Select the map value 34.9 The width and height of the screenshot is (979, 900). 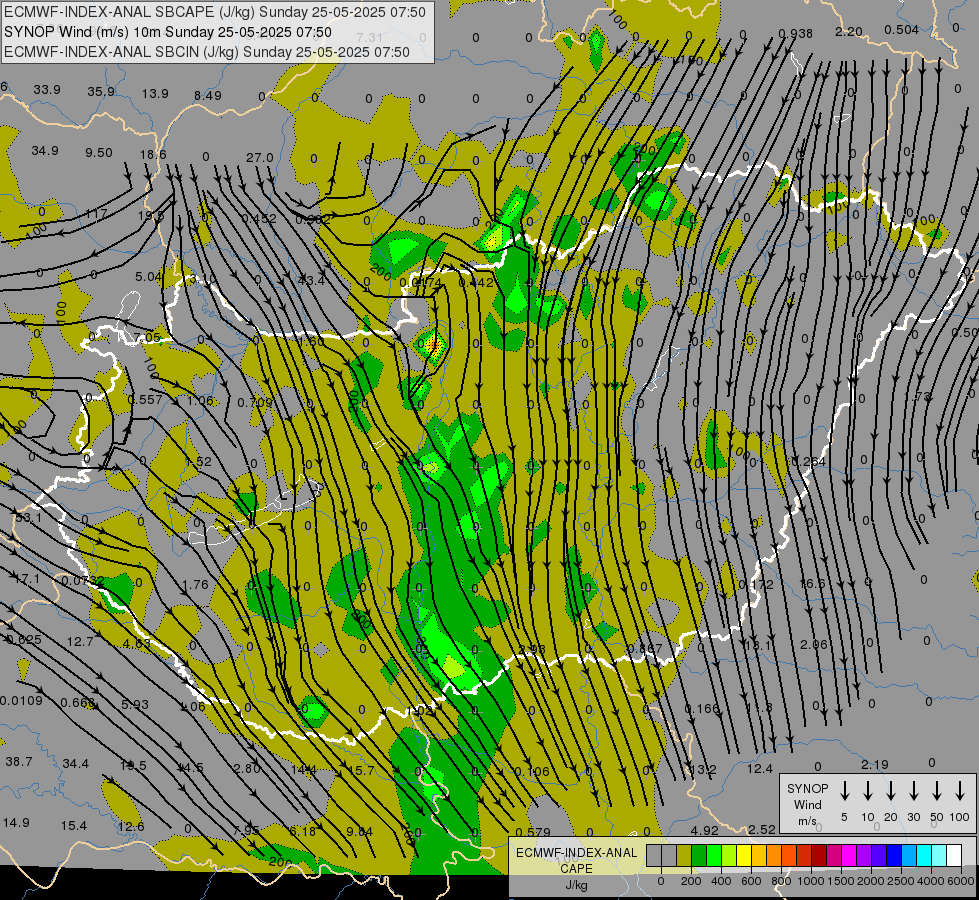click(x=45, y=151)
